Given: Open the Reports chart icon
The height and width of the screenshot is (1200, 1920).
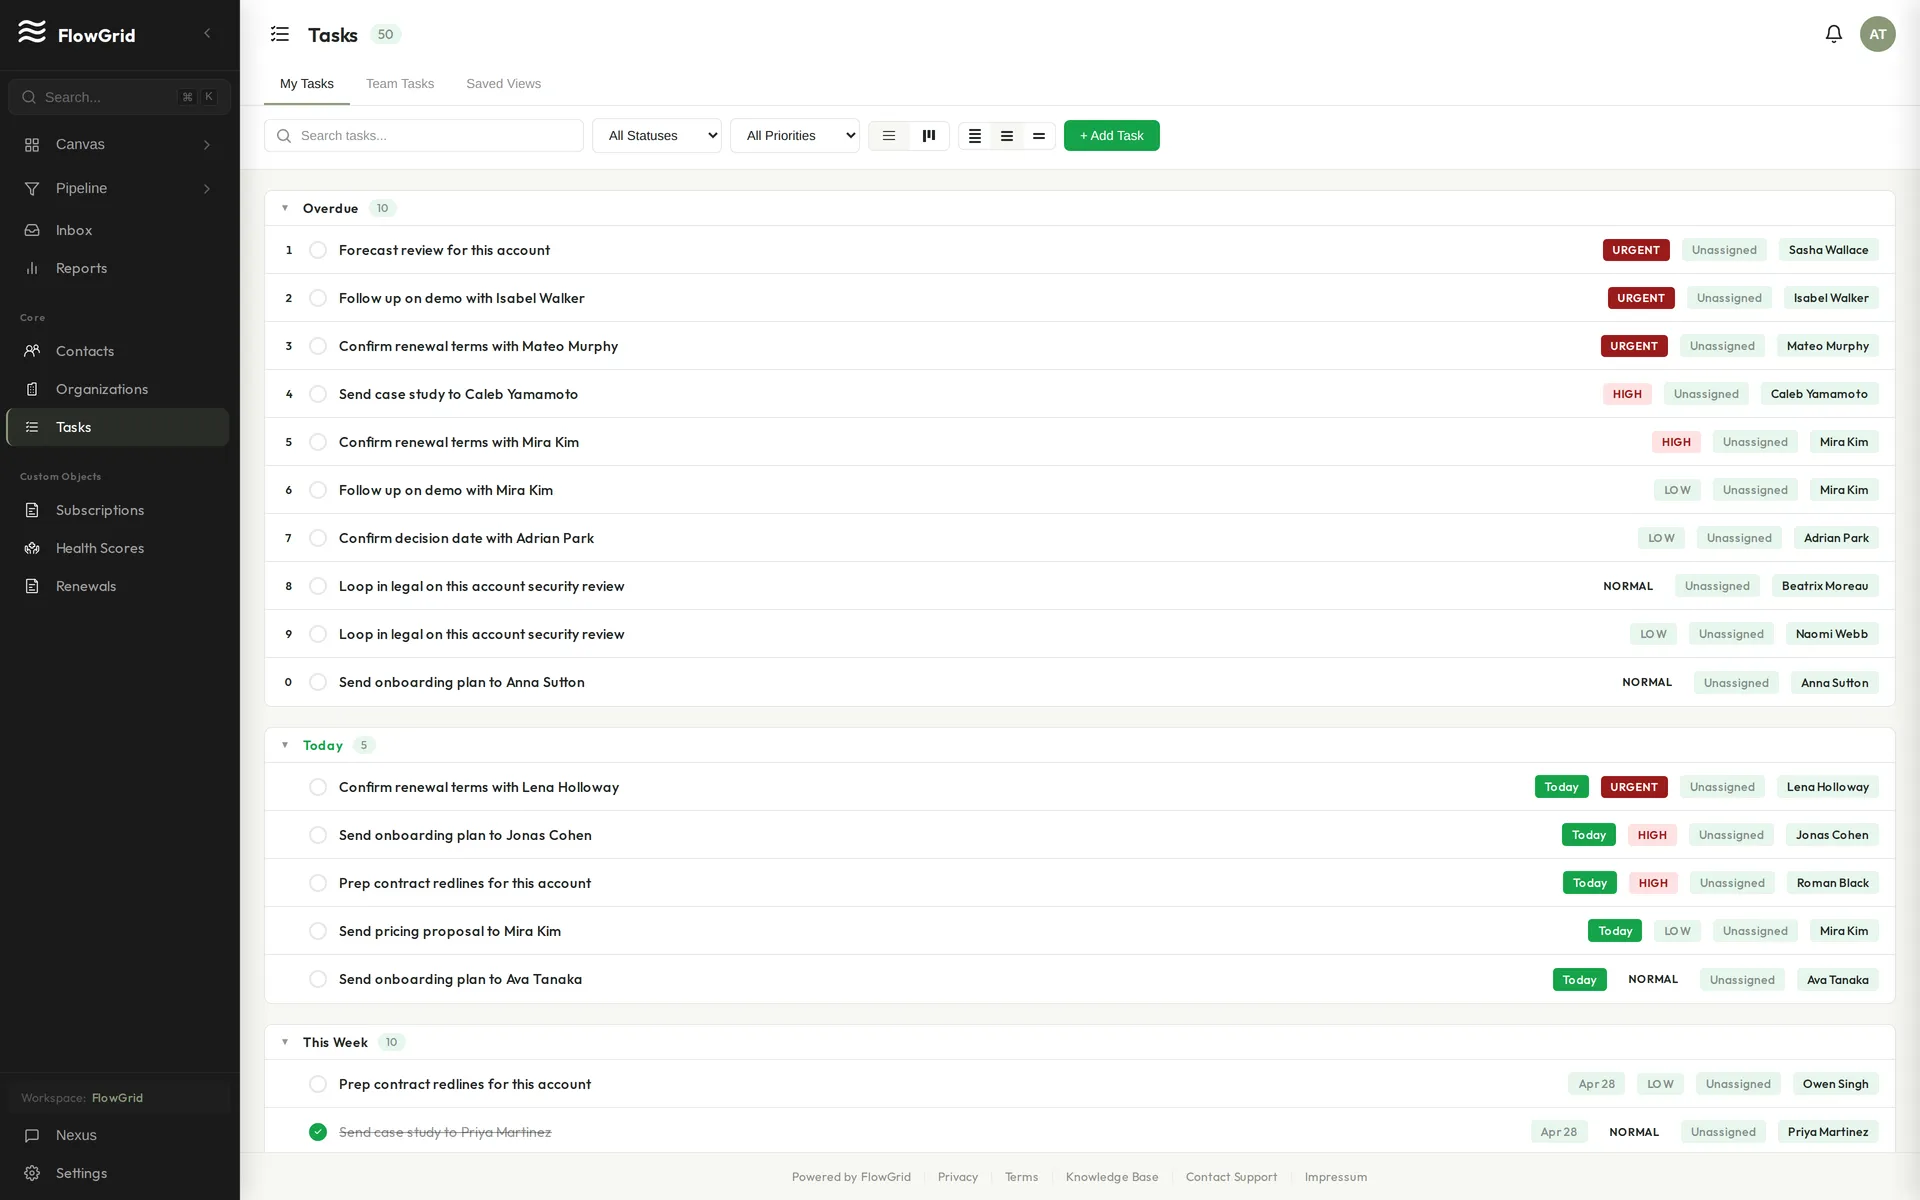Looking at the screenshot, I should pos(32,269).
